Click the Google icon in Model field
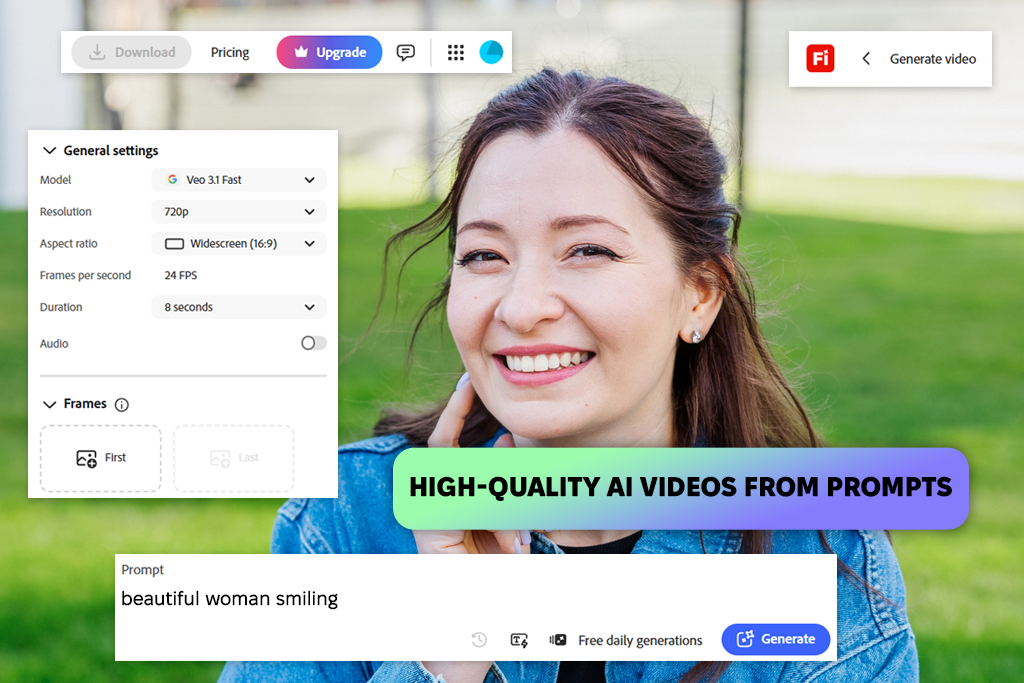Viewport: 1024px width, 683px height. coord(172,180)
